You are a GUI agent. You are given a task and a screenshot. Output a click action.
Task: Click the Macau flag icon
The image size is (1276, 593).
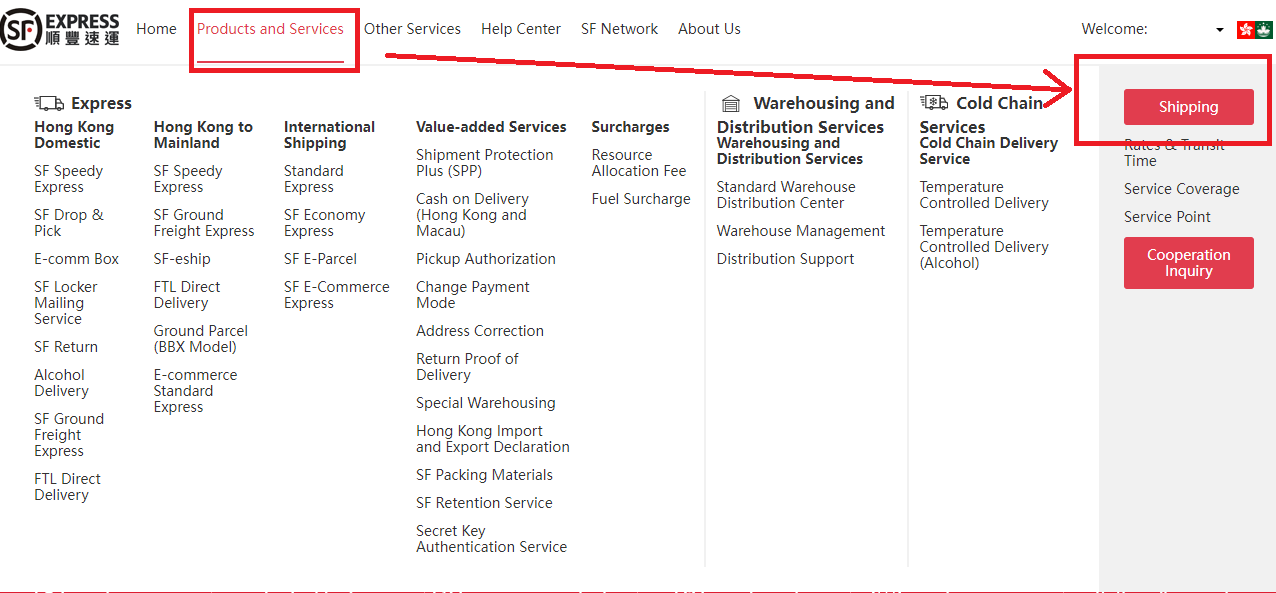(x=1264, y=30)
